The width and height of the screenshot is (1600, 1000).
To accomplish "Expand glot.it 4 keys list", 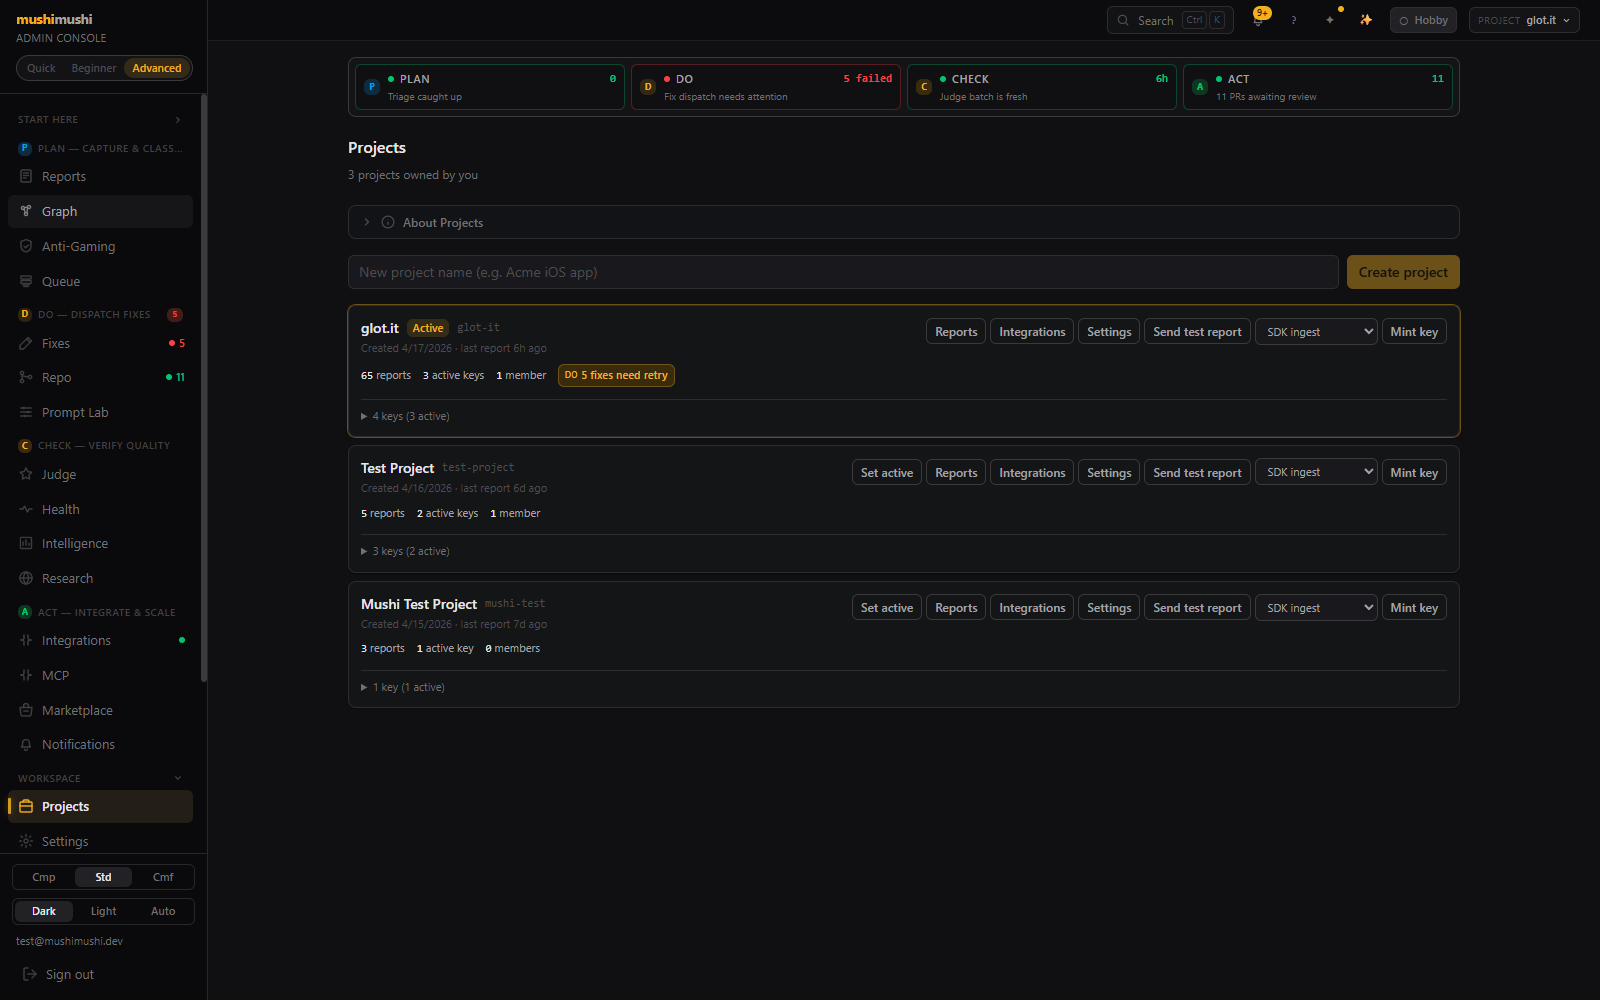I will click(x=405, y=416).
